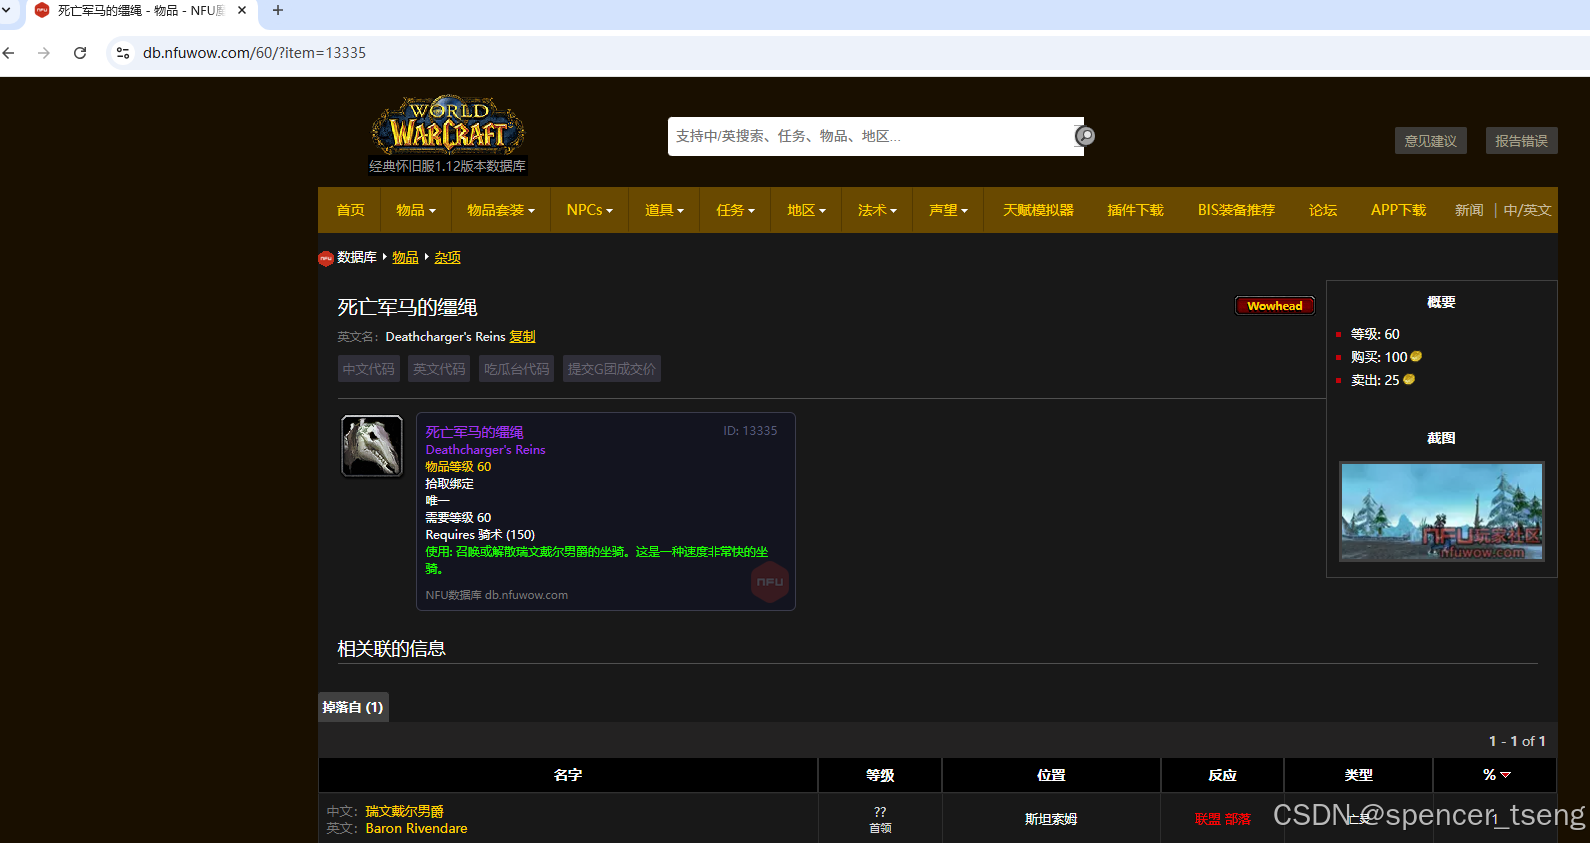Click the 英文代码 button

[439, 369]
